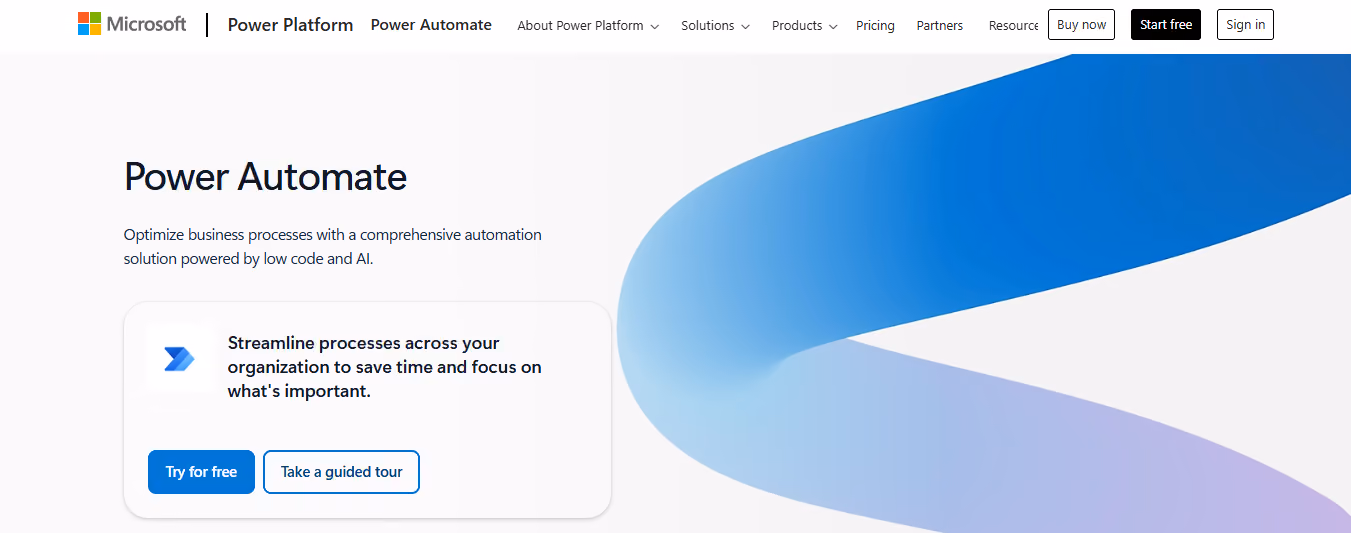Expand the About Power Platform menu

click(x=588, y=26)
